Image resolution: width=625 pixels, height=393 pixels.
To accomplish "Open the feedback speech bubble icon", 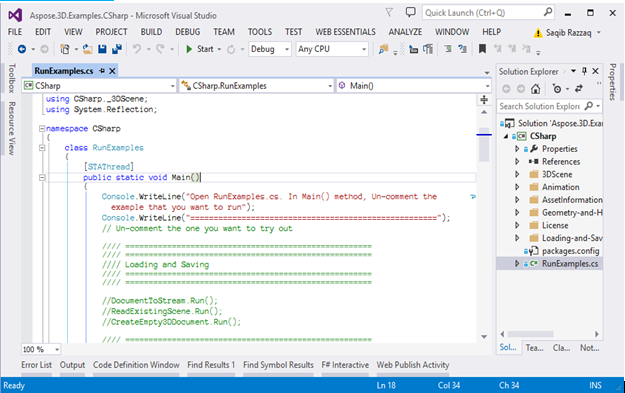I will pos(410,12).
